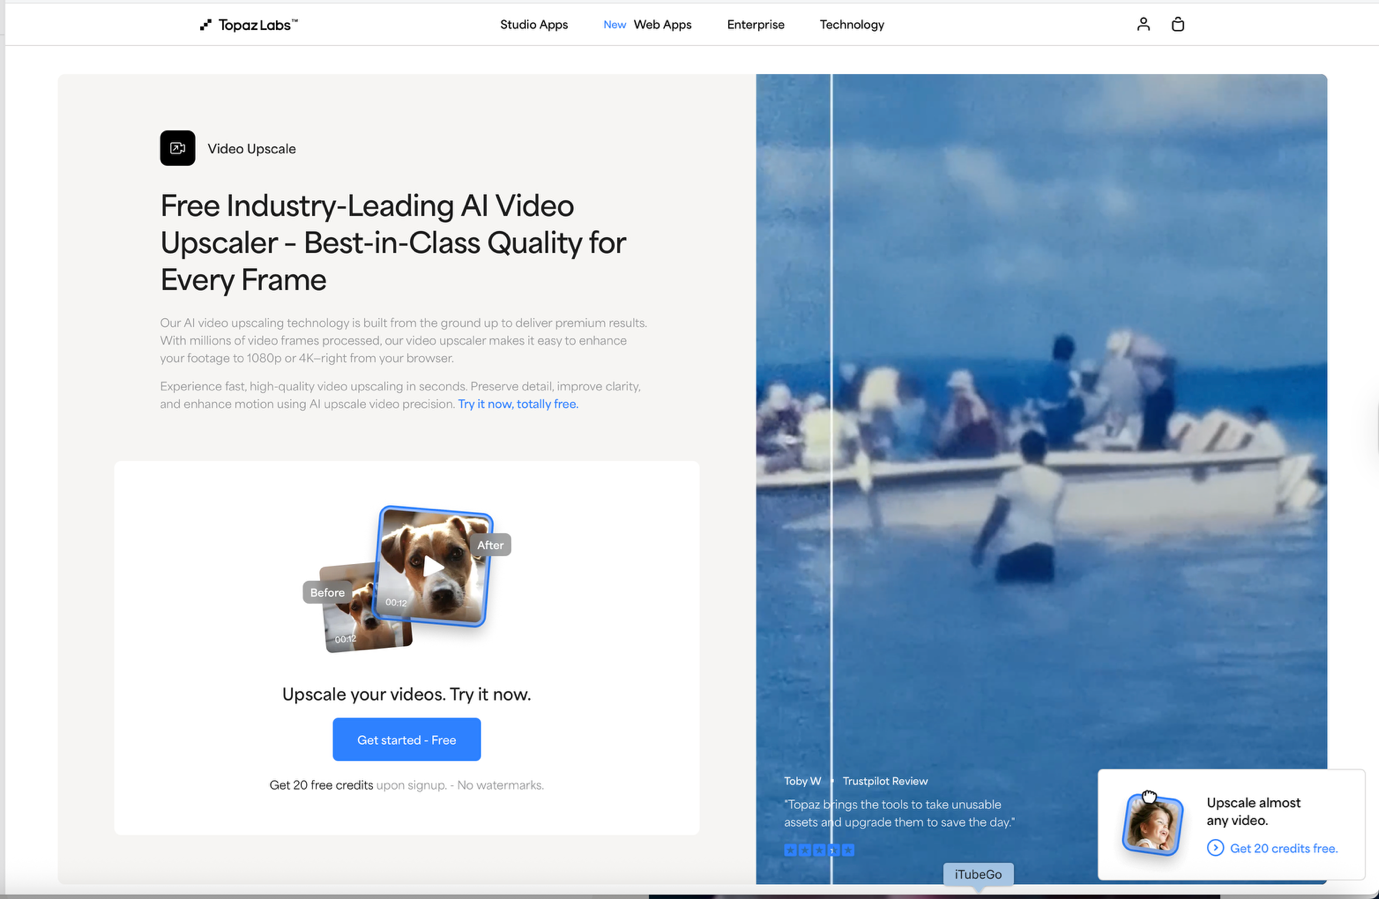This screenshot has width=1379, height=899.
Task: Click the circled arrow beside Get 20 credits free
Action: 1215,848
